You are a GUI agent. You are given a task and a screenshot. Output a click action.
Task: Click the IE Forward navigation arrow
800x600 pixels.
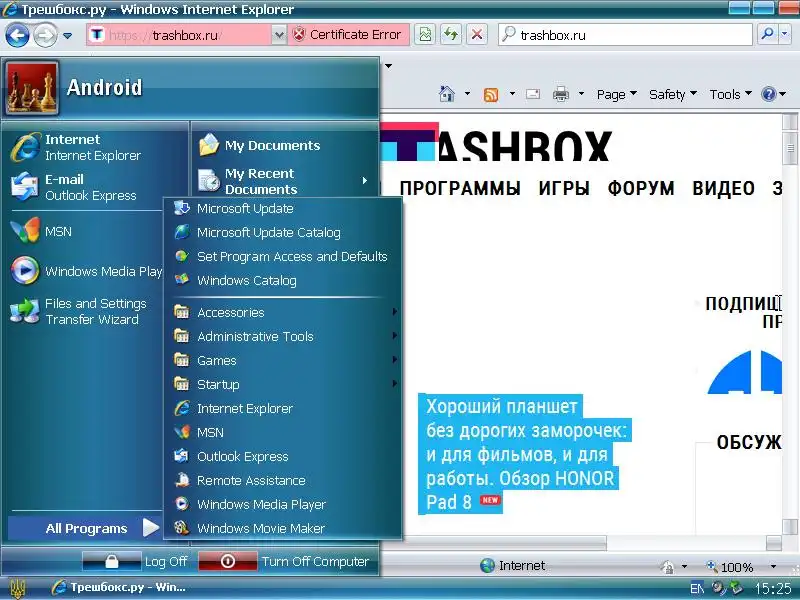[45, 36]
